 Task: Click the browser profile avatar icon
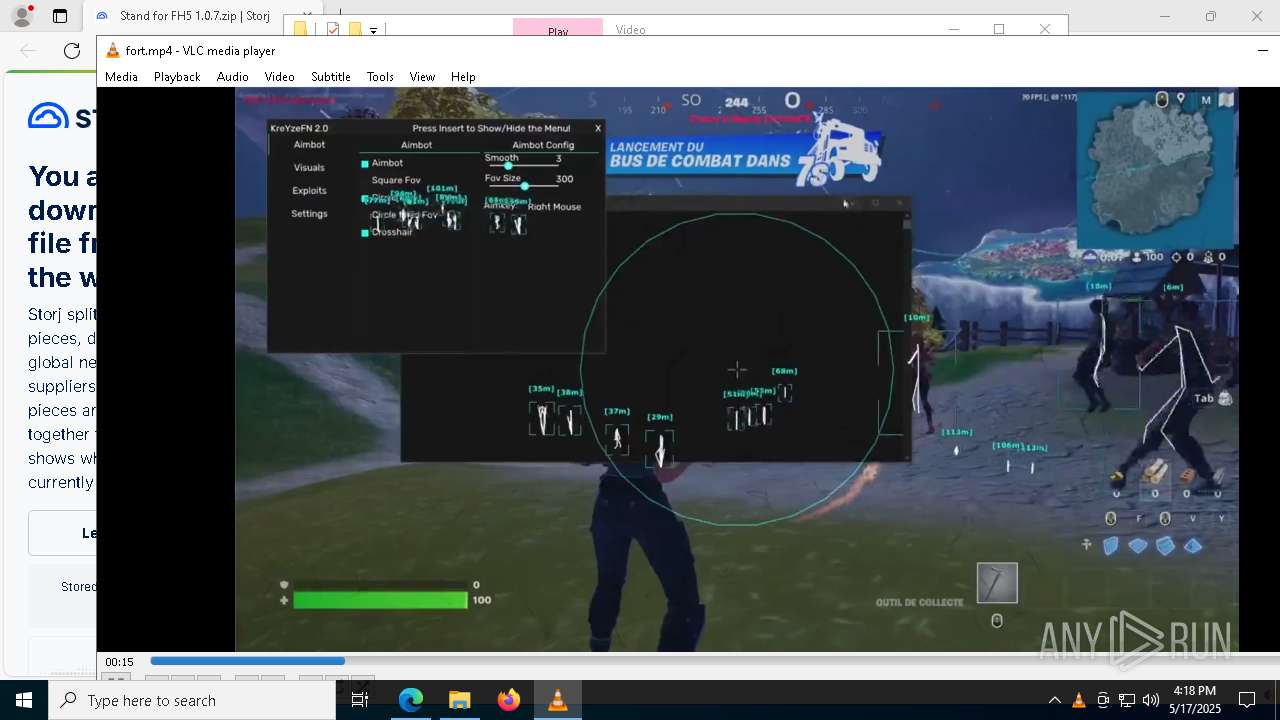tap(21, 16)
